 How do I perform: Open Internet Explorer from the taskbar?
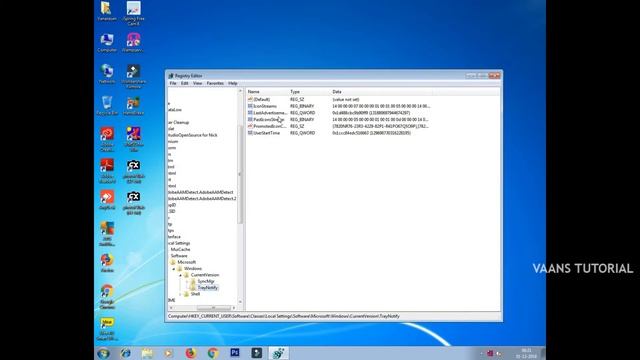126,353
